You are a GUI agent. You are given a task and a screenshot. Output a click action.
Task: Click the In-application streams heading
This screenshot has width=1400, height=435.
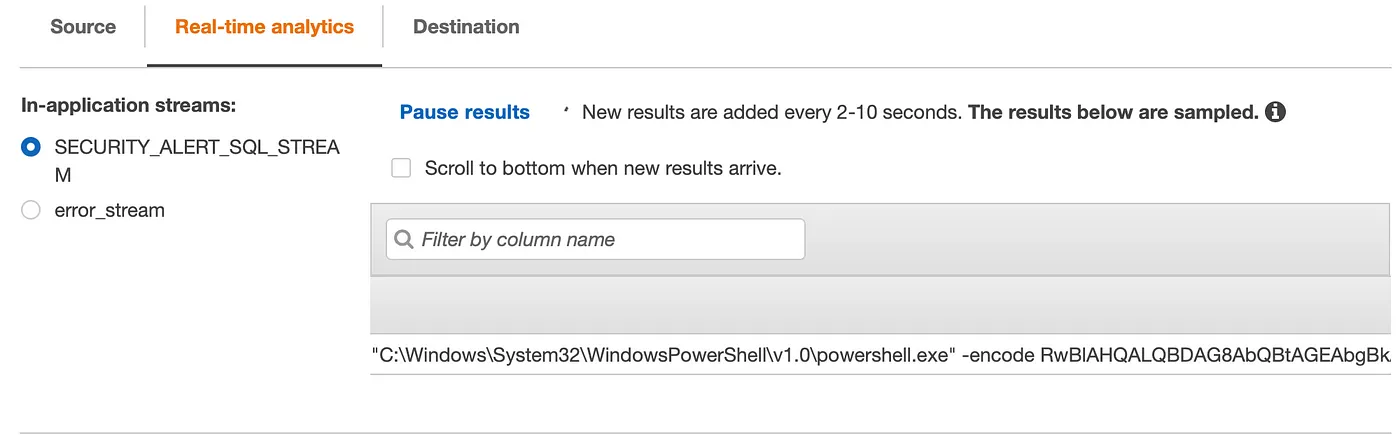(128, 105)
